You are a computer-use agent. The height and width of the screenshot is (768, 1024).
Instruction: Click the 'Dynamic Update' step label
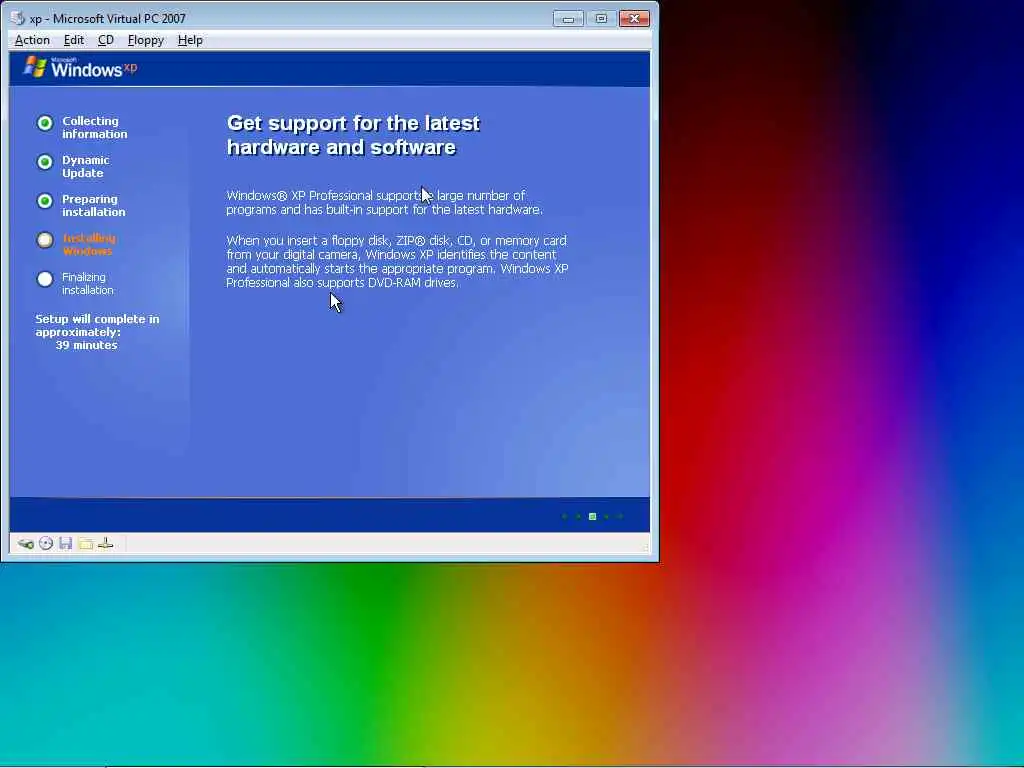86,167
